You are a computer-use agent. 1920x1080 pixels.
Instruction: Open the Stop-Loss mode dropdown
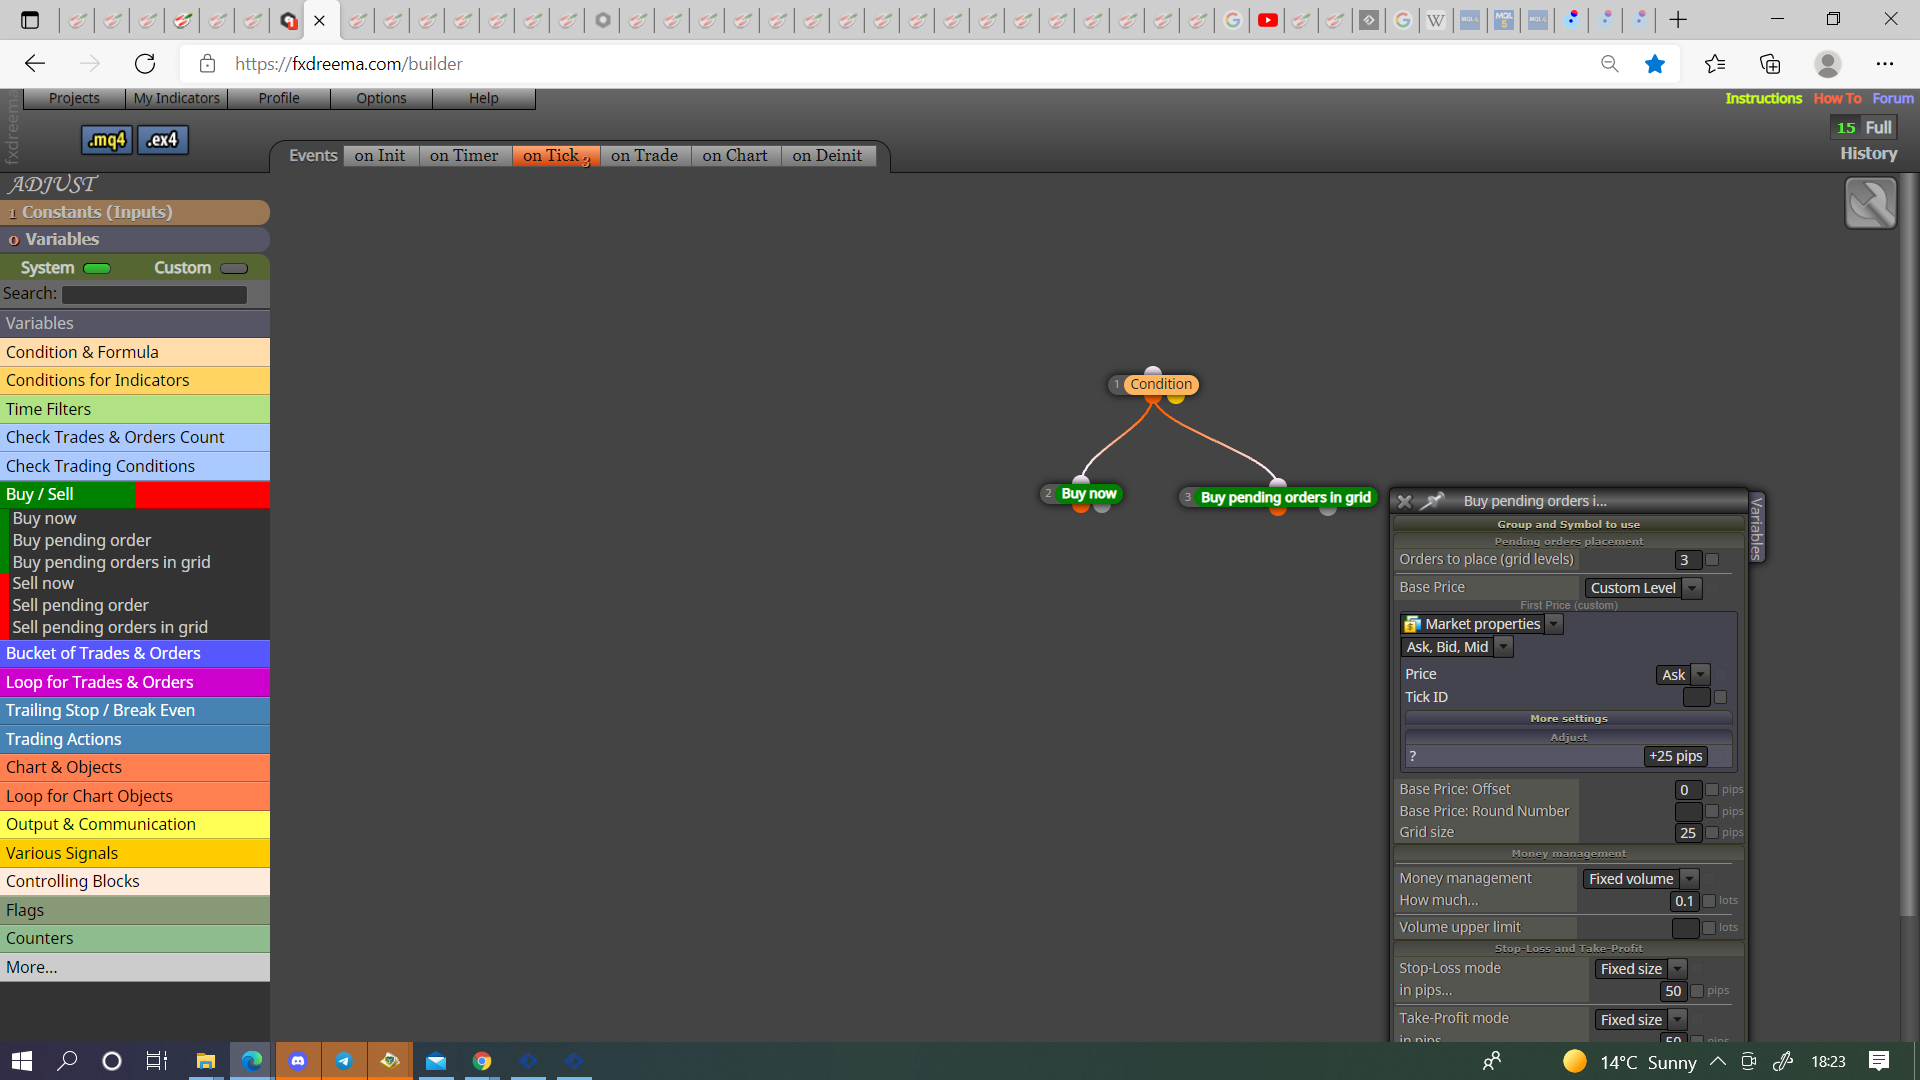point(1640,969)
